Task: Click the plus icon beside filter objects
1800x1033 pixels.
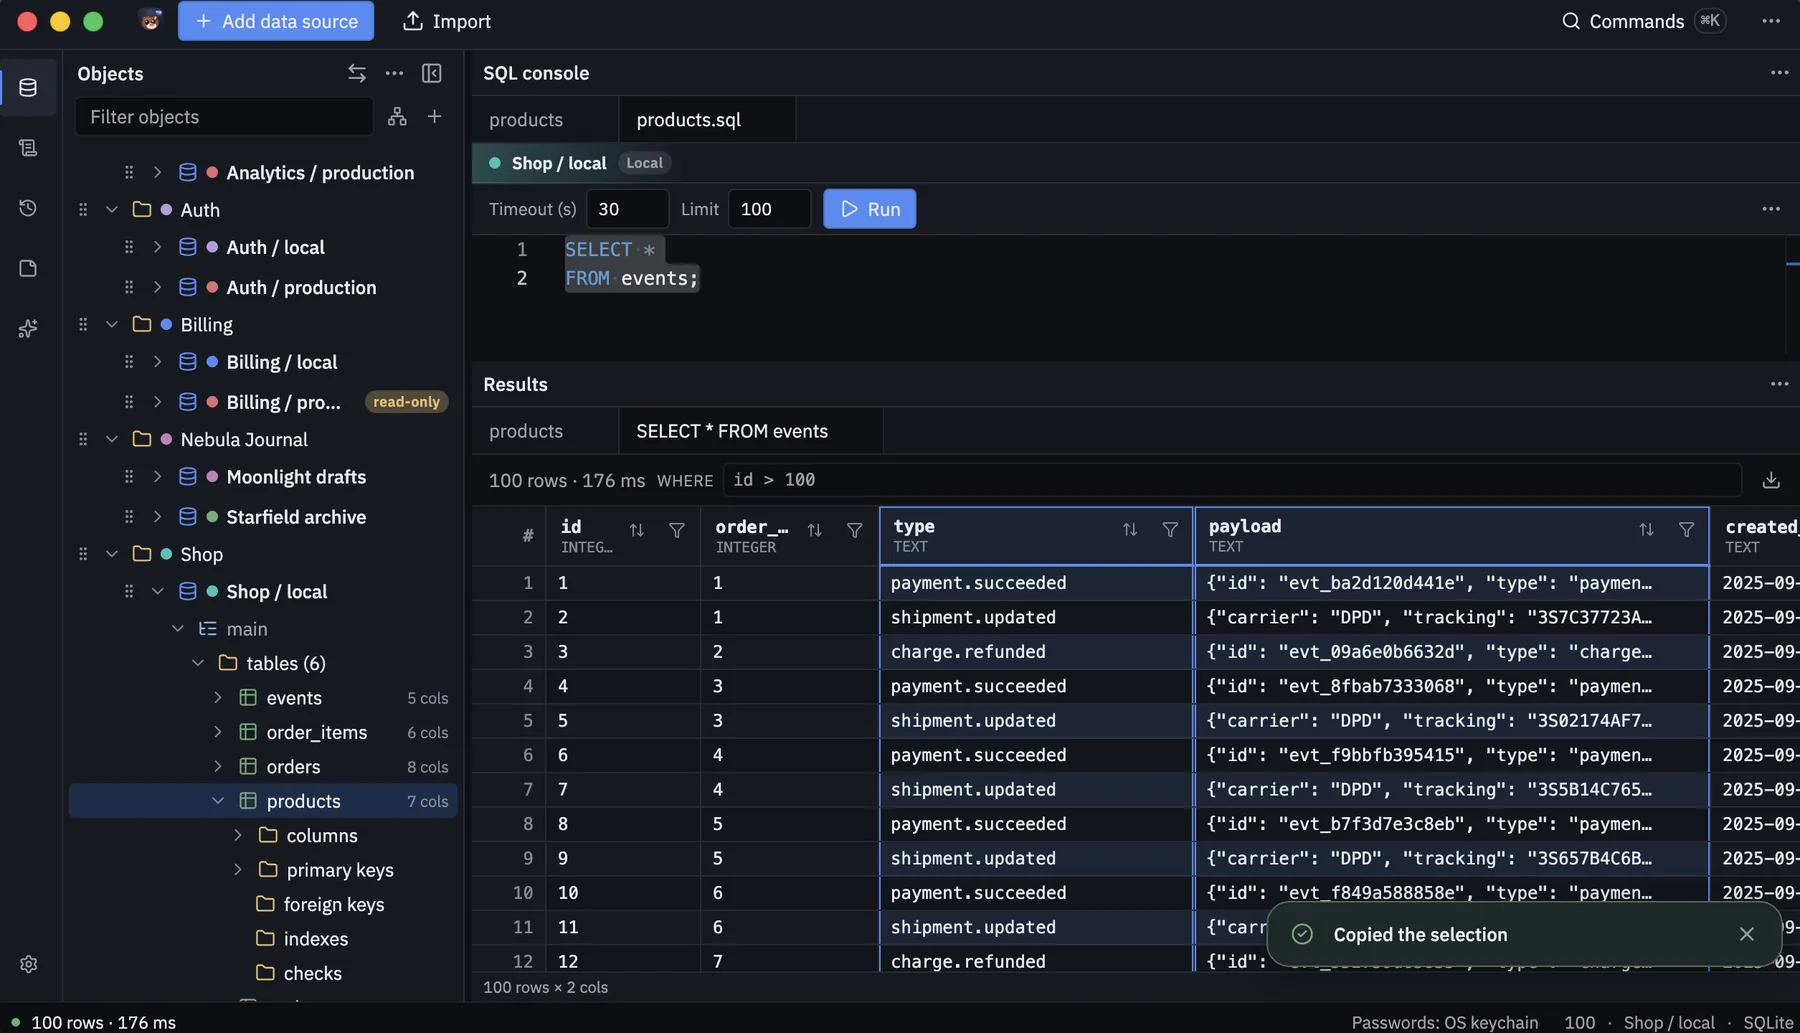Action: (435, 117)
